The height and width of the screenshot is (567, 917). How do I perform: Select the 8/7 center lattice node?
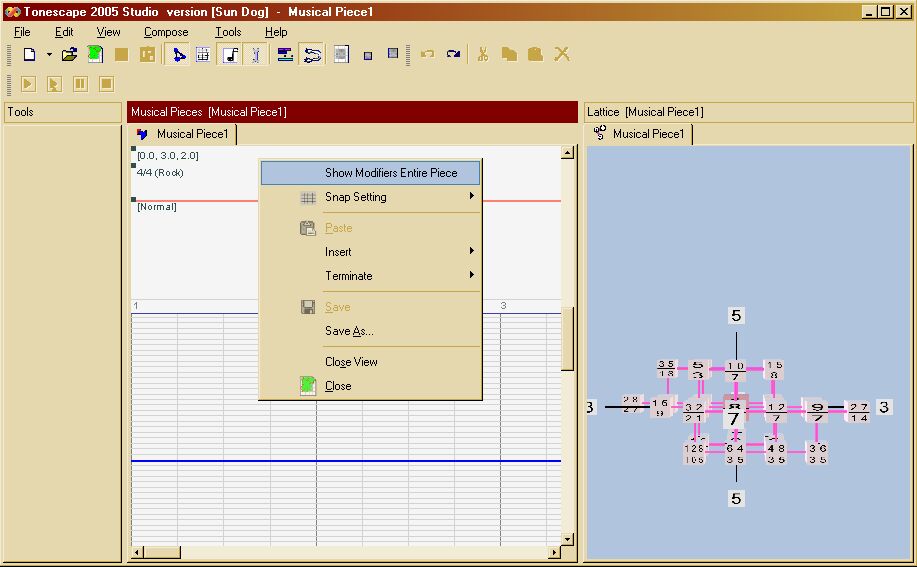tap(735, 413)
